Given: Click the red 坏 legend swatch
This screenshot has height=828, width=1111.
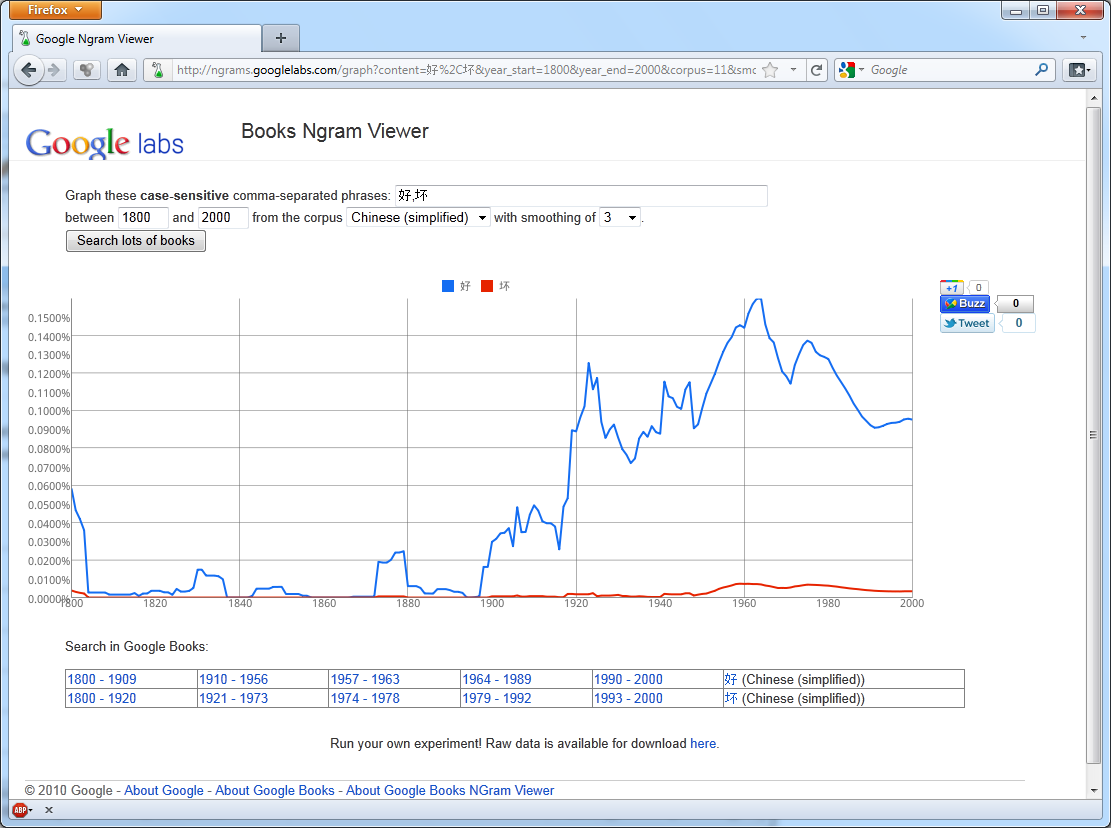Looking at the screenshot, I should (487, 286).
